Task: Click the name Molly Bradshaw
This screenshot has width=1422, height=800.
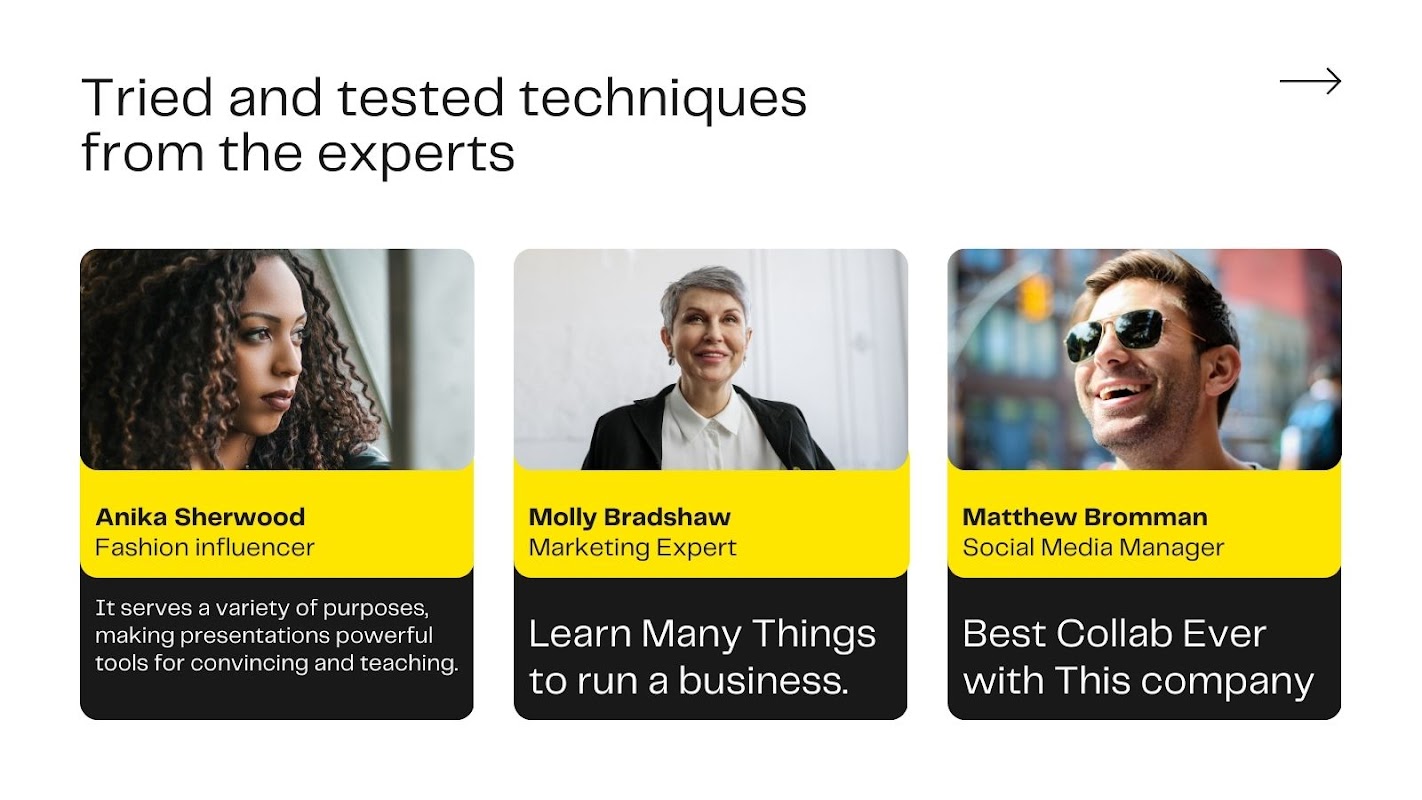Action: [629, 517]
